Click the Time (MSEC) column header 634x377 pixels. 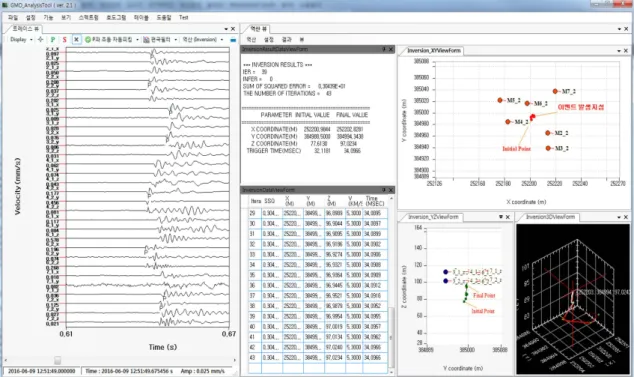click(x=375, y=201)
